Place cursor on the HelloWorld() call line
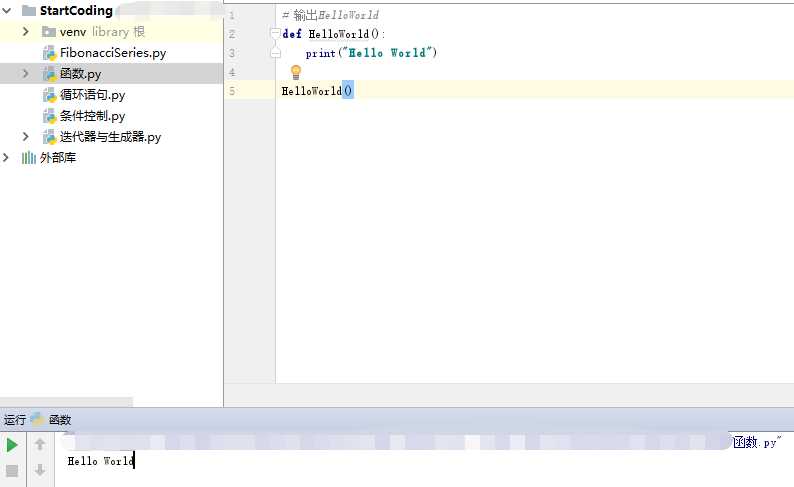This screenshot has height=487, width=794. [317, 91]
